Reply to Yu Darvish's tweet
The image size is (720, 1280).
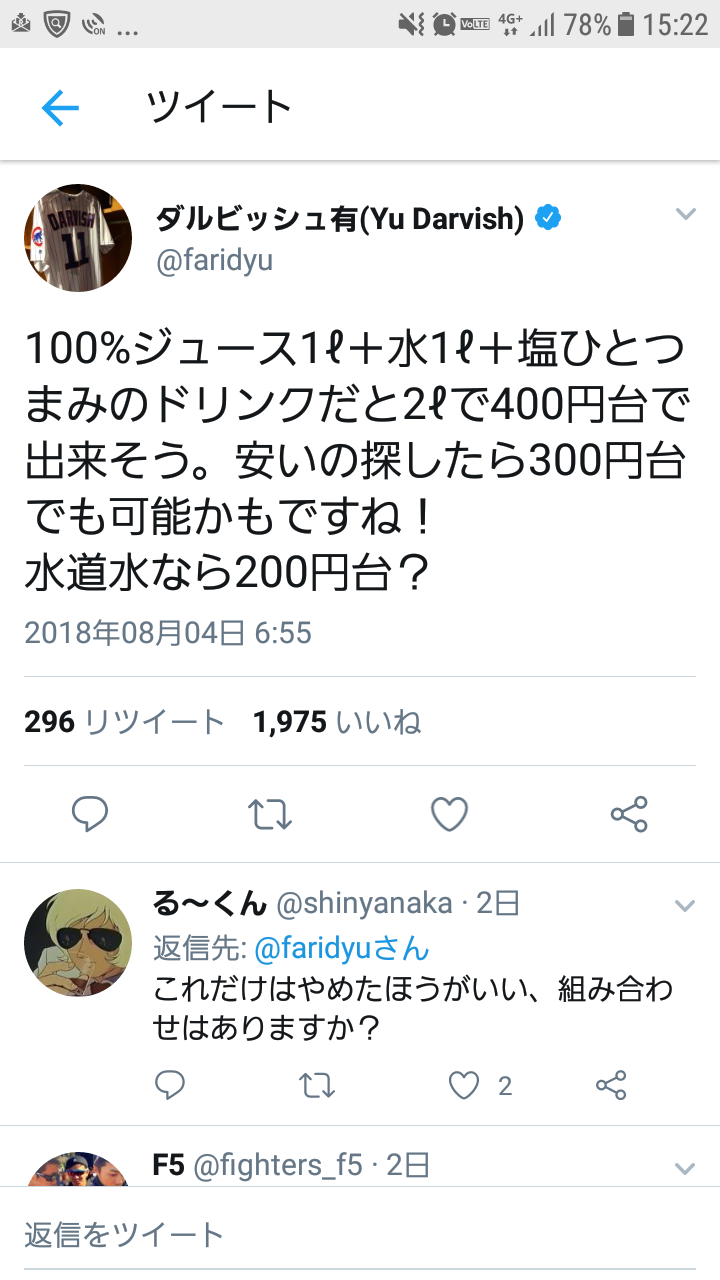90,815
